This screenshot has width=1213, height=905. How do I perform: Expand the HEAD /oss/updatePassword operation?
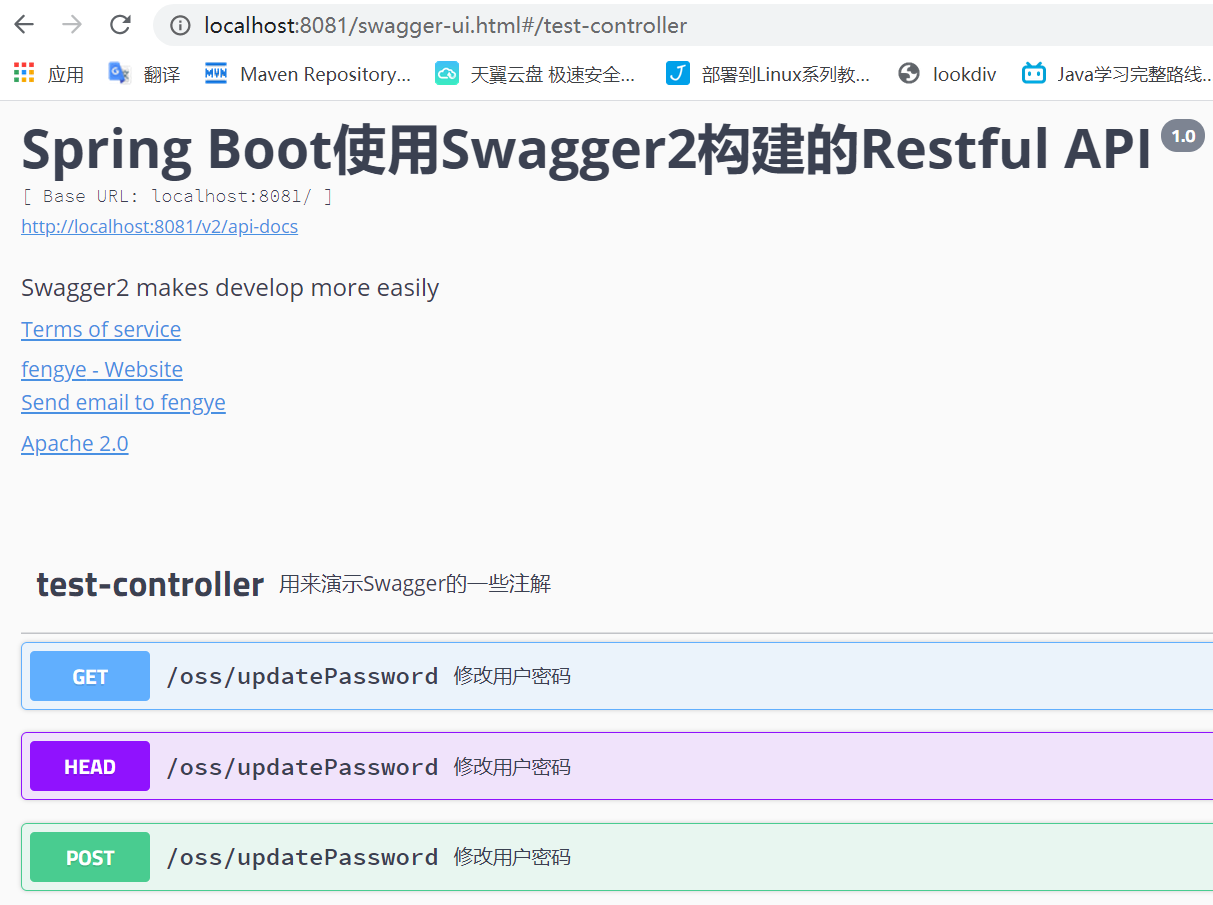pyautogui.click(x=617, y=766)
